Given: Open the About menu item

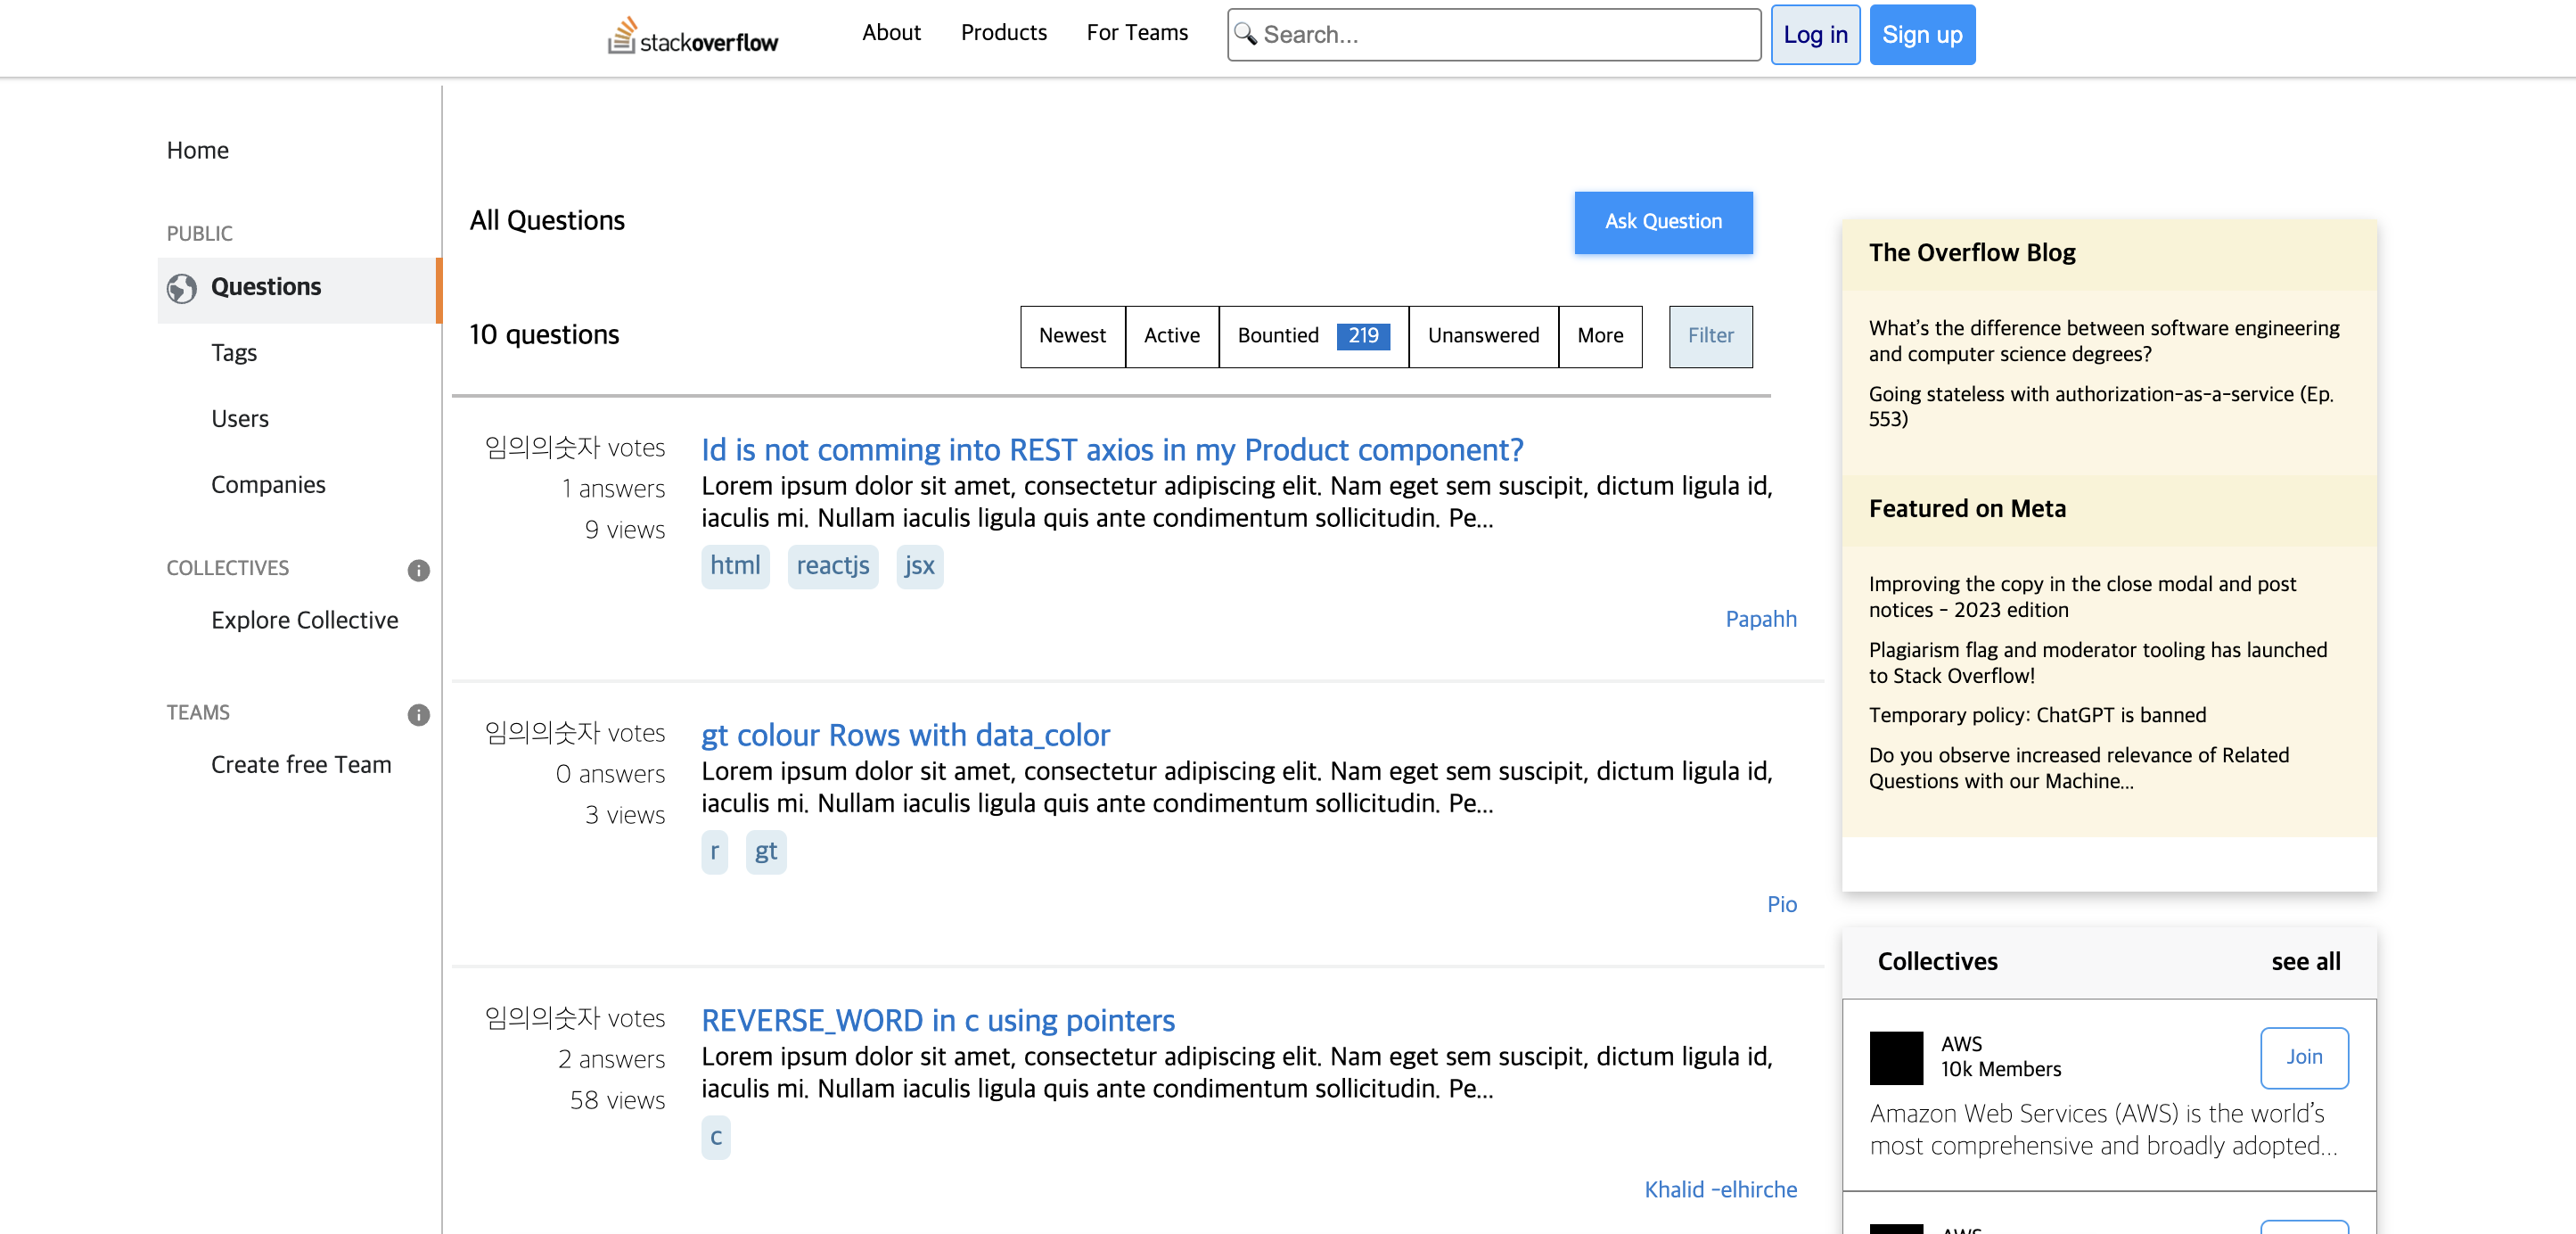Looking at the screenshot, I should point(891,33).
